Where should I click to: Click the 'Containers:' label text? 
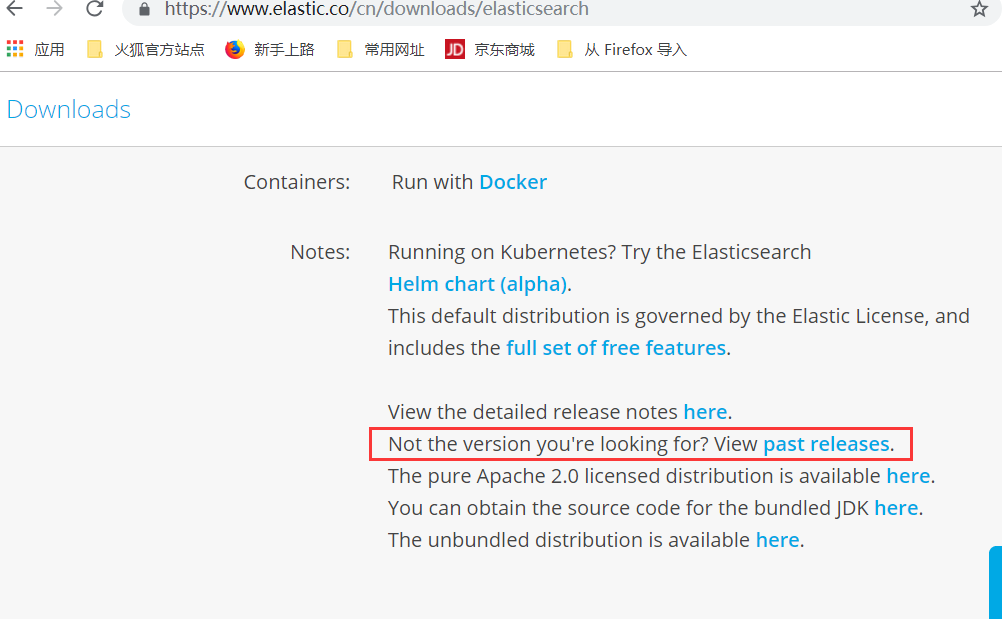pos(297,182)
